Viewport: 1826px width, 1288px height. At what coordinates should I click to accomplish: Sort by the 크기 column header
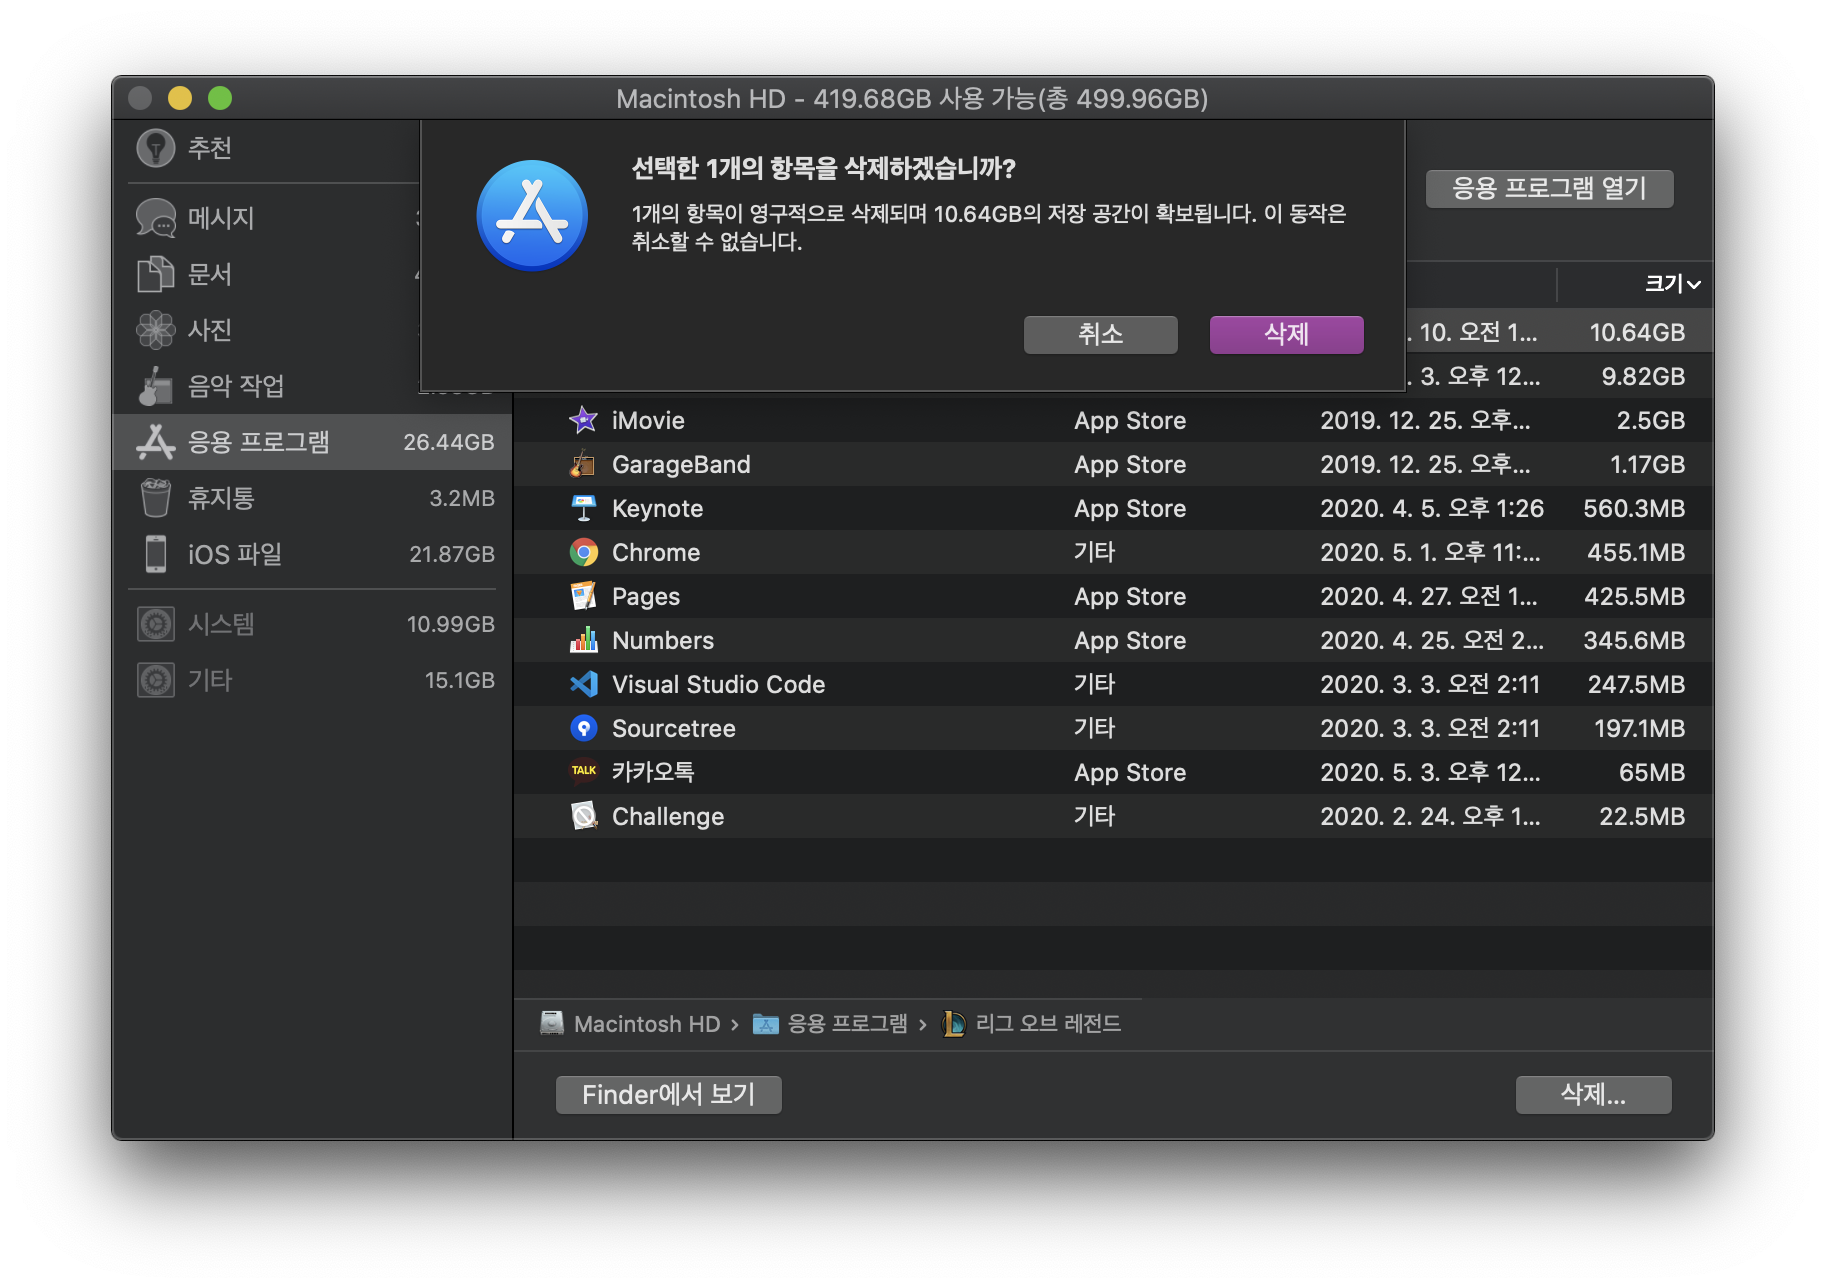1672,284
